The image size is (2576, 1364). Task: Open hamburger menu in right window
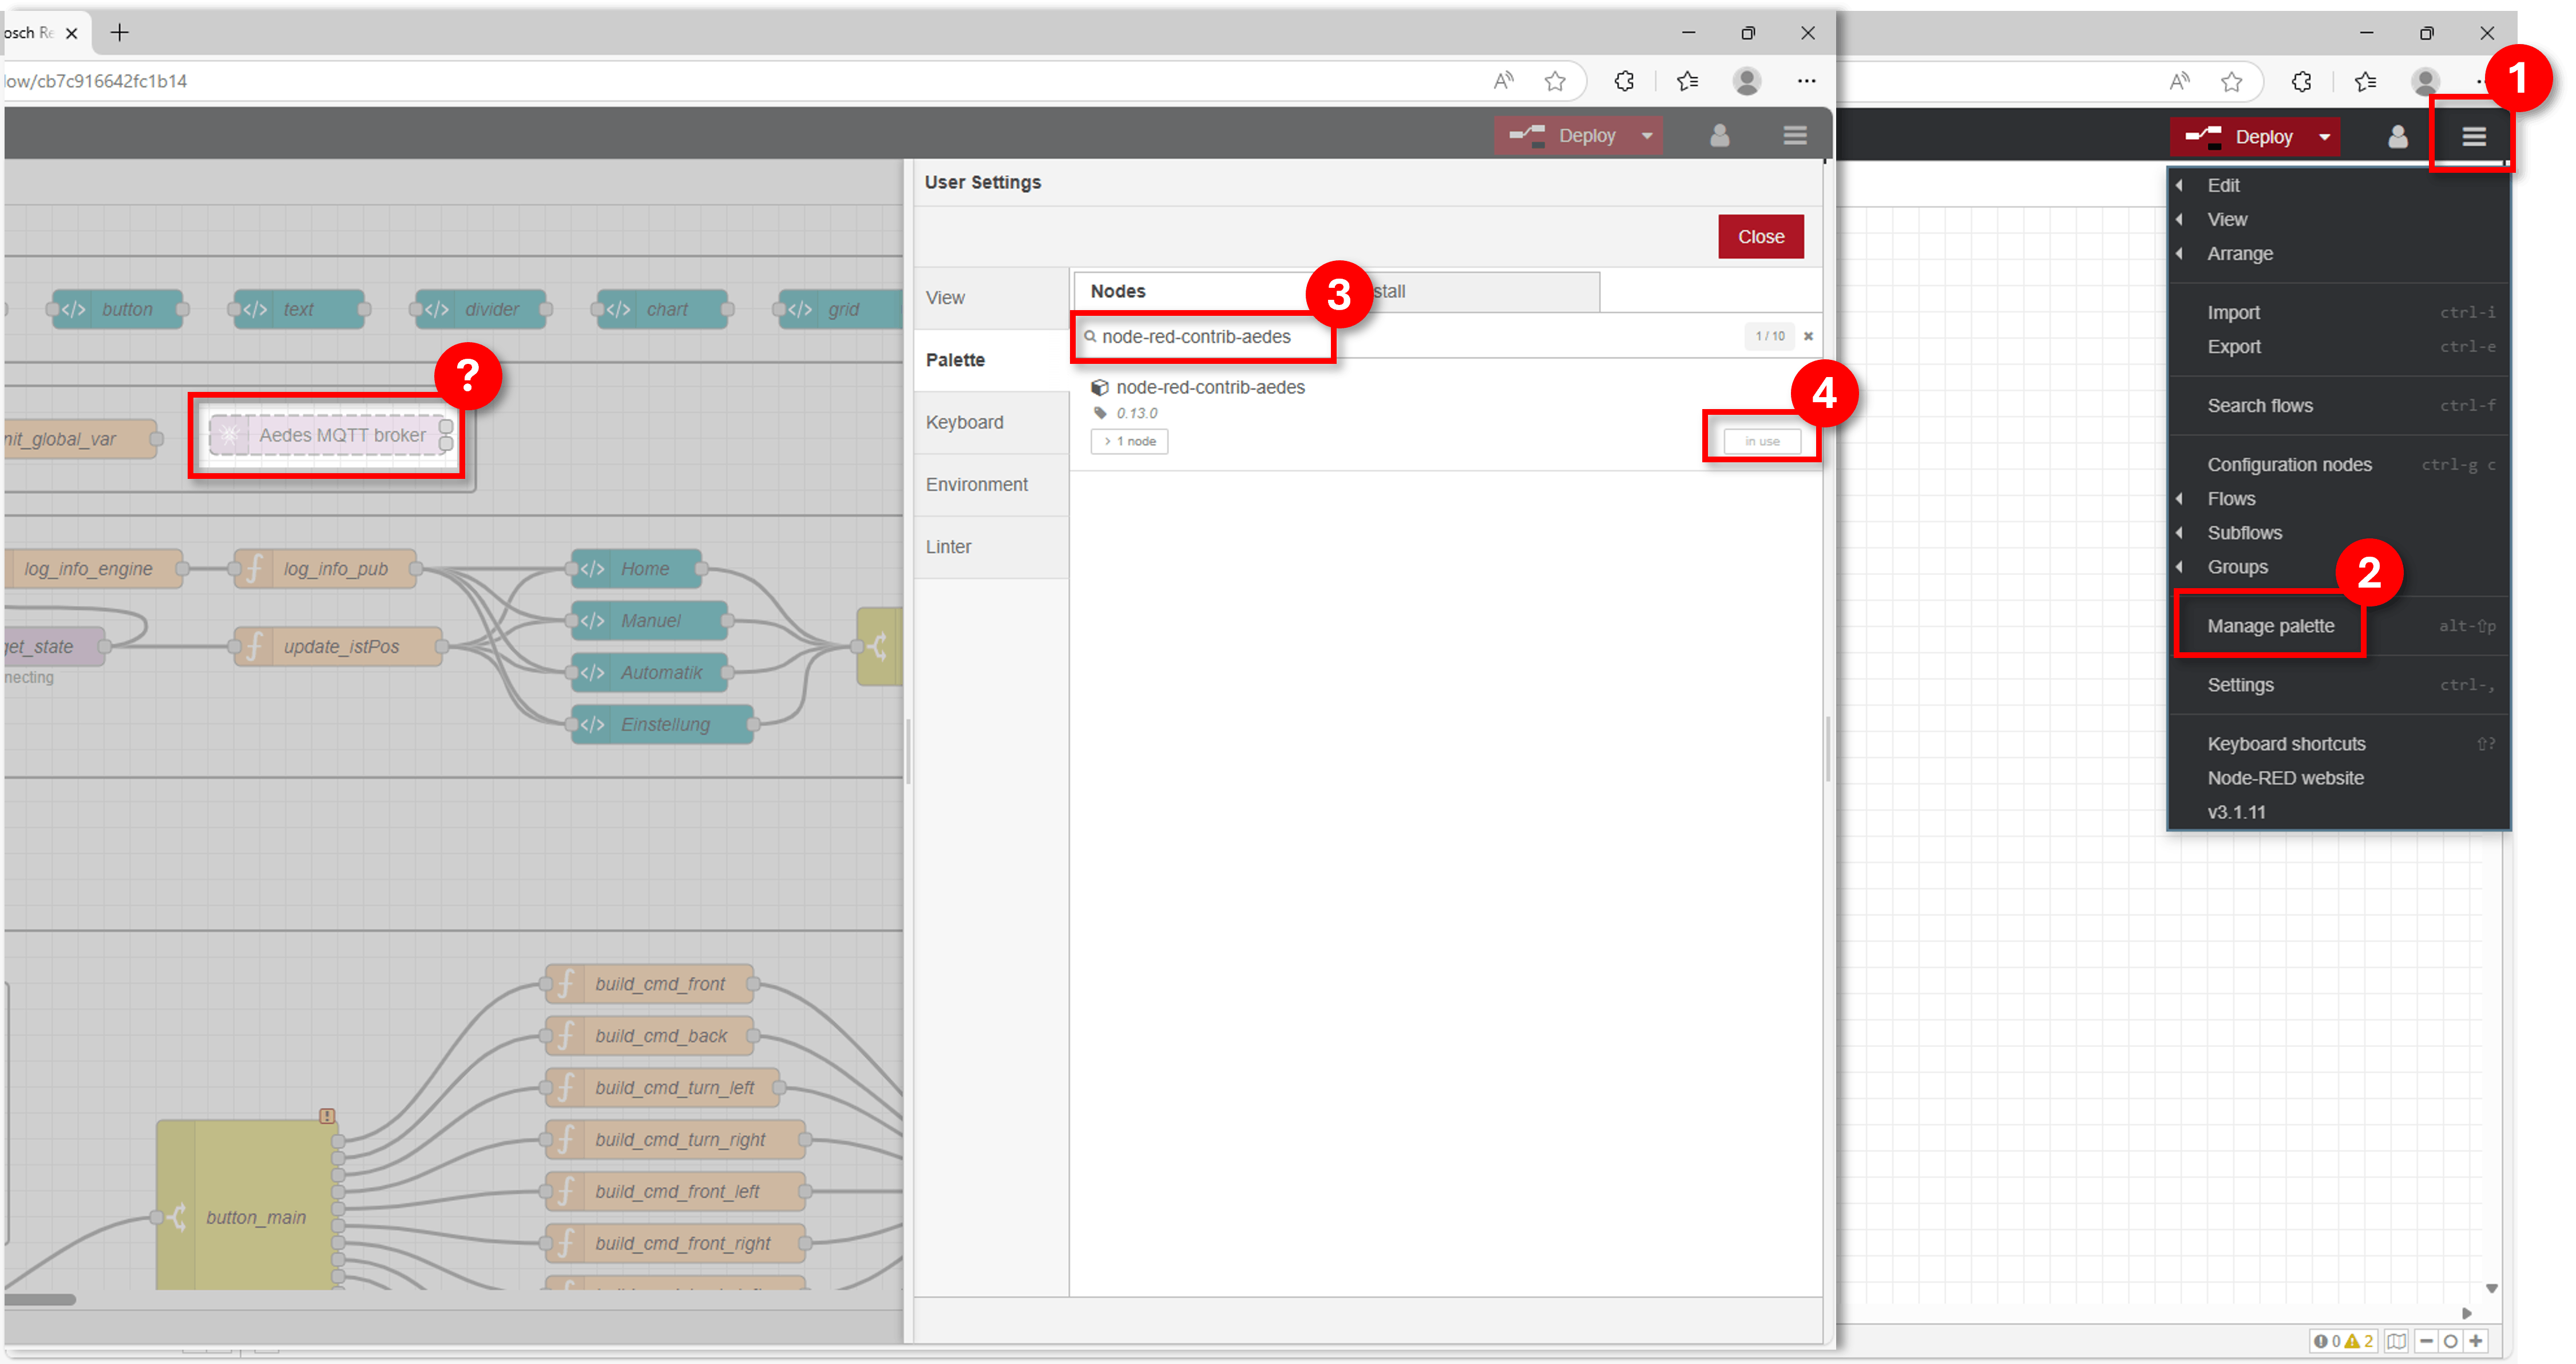(2473, 136)
